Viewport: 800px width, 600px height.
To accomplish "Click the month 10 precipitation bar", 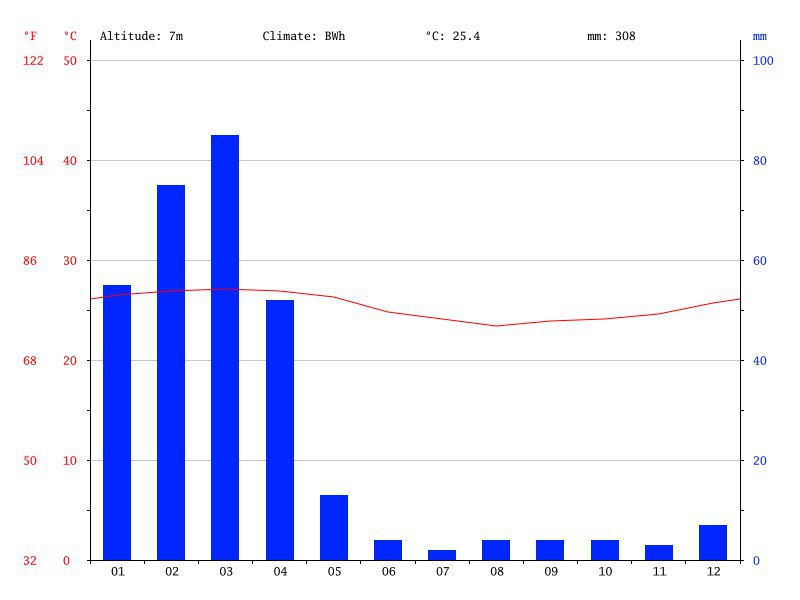I will (605, 550).
